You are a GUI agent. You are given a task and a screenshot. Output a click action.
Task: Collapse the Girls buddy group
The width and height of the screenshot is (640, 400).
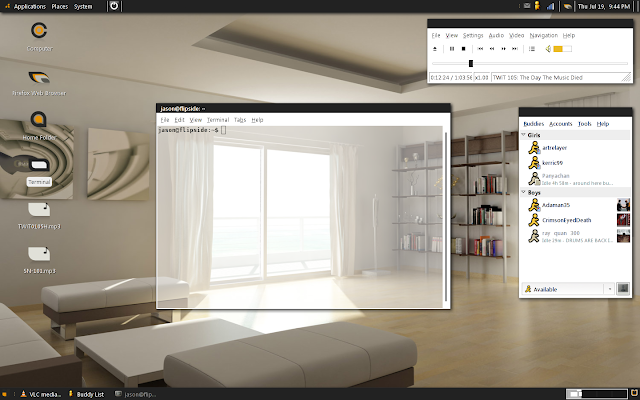523,135
